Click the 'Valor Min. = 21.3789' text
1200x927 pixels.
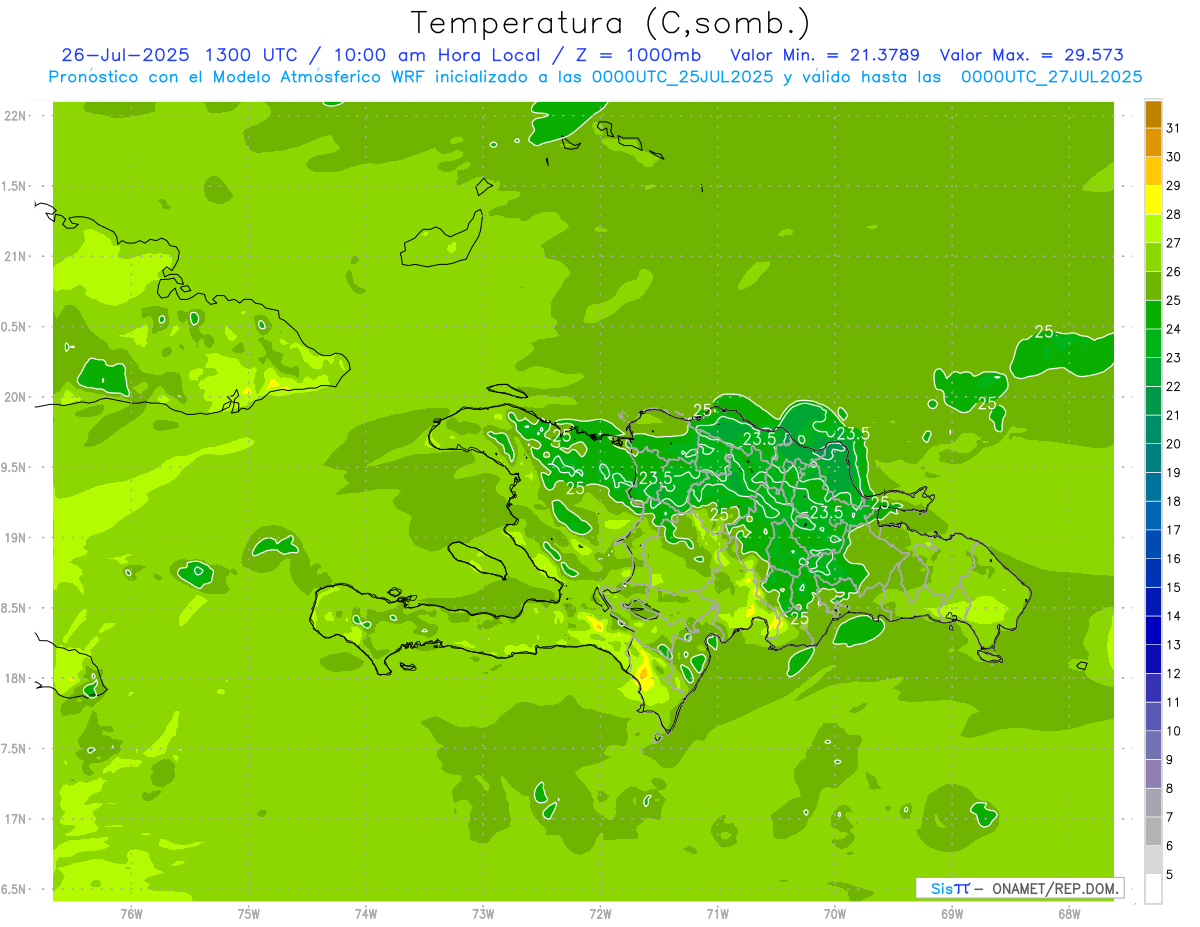(825, 55)
